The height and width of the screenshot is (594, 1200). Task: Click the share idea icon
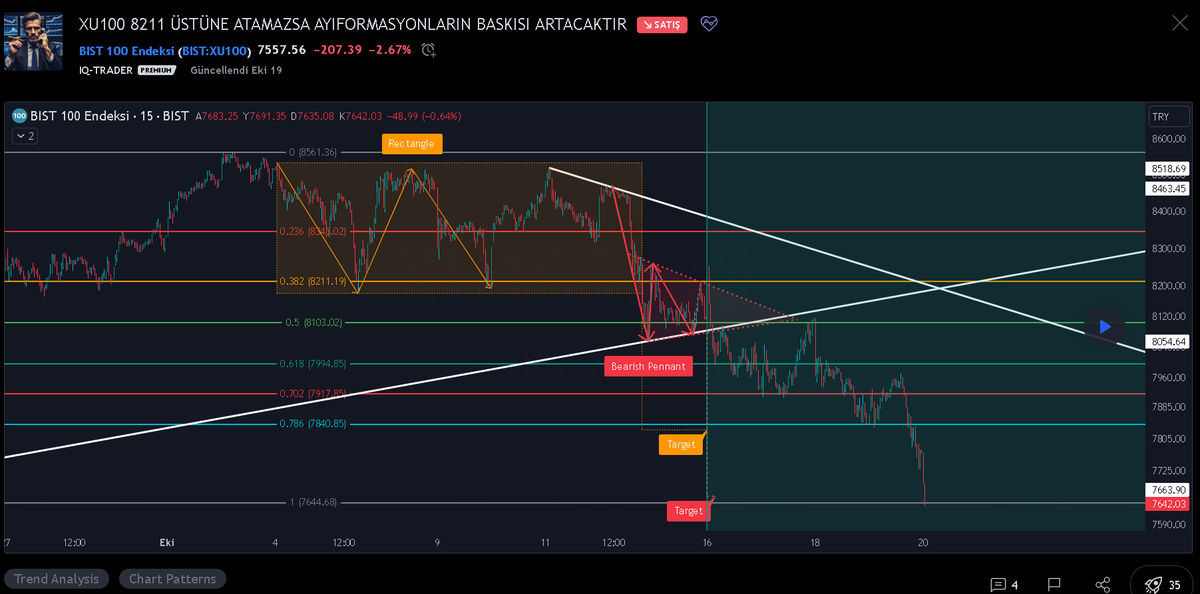click(1103, 584)
